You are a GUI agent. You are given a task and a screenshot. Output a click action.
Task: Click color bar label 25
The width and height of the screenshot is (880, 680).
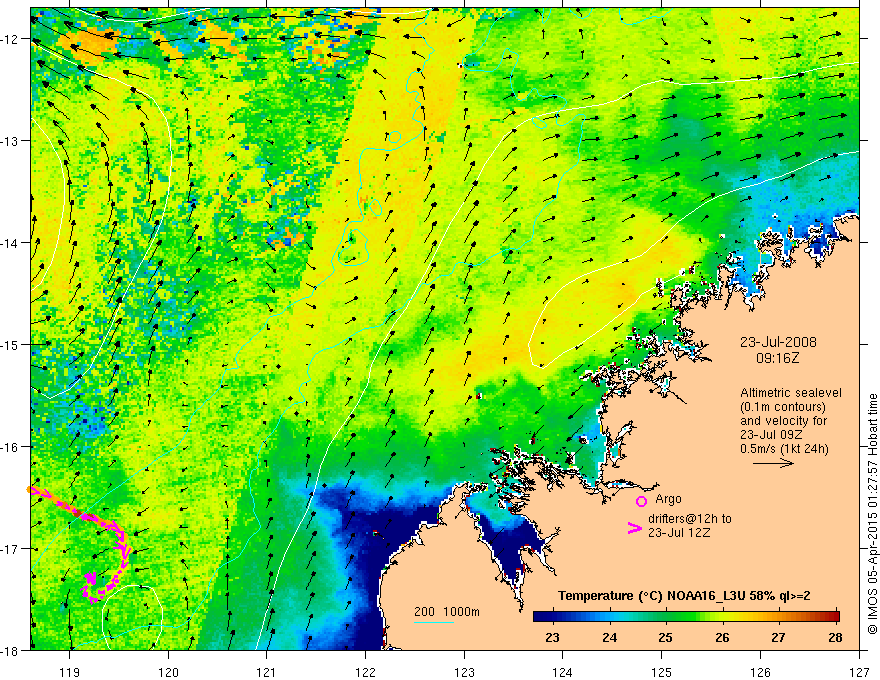point(665,637)
